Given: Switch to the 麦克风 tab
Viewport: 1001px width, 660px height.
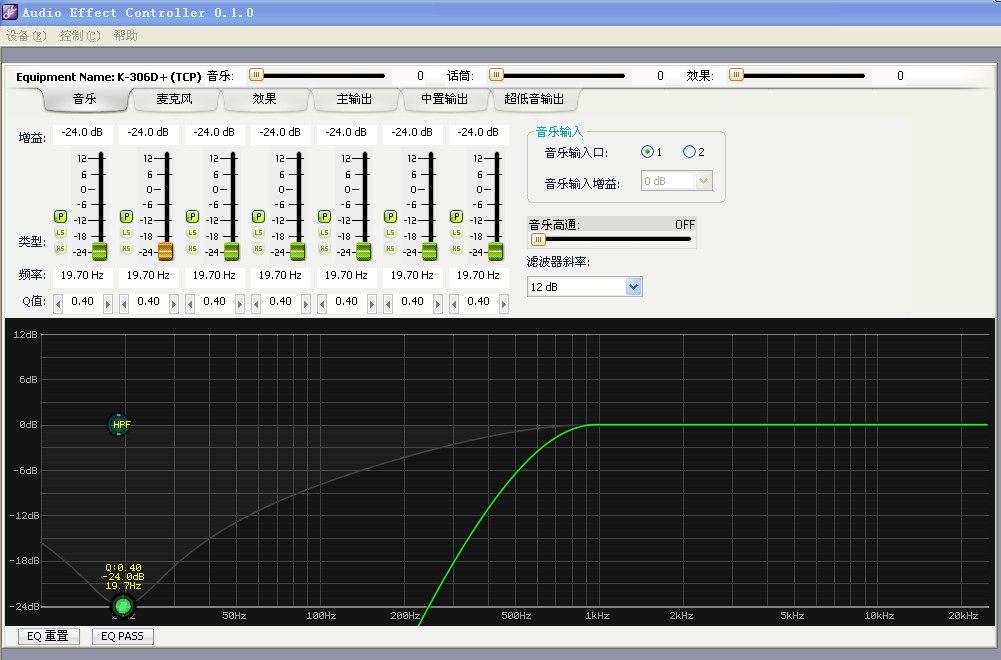Looking at the screenshot, I should 174,99.
